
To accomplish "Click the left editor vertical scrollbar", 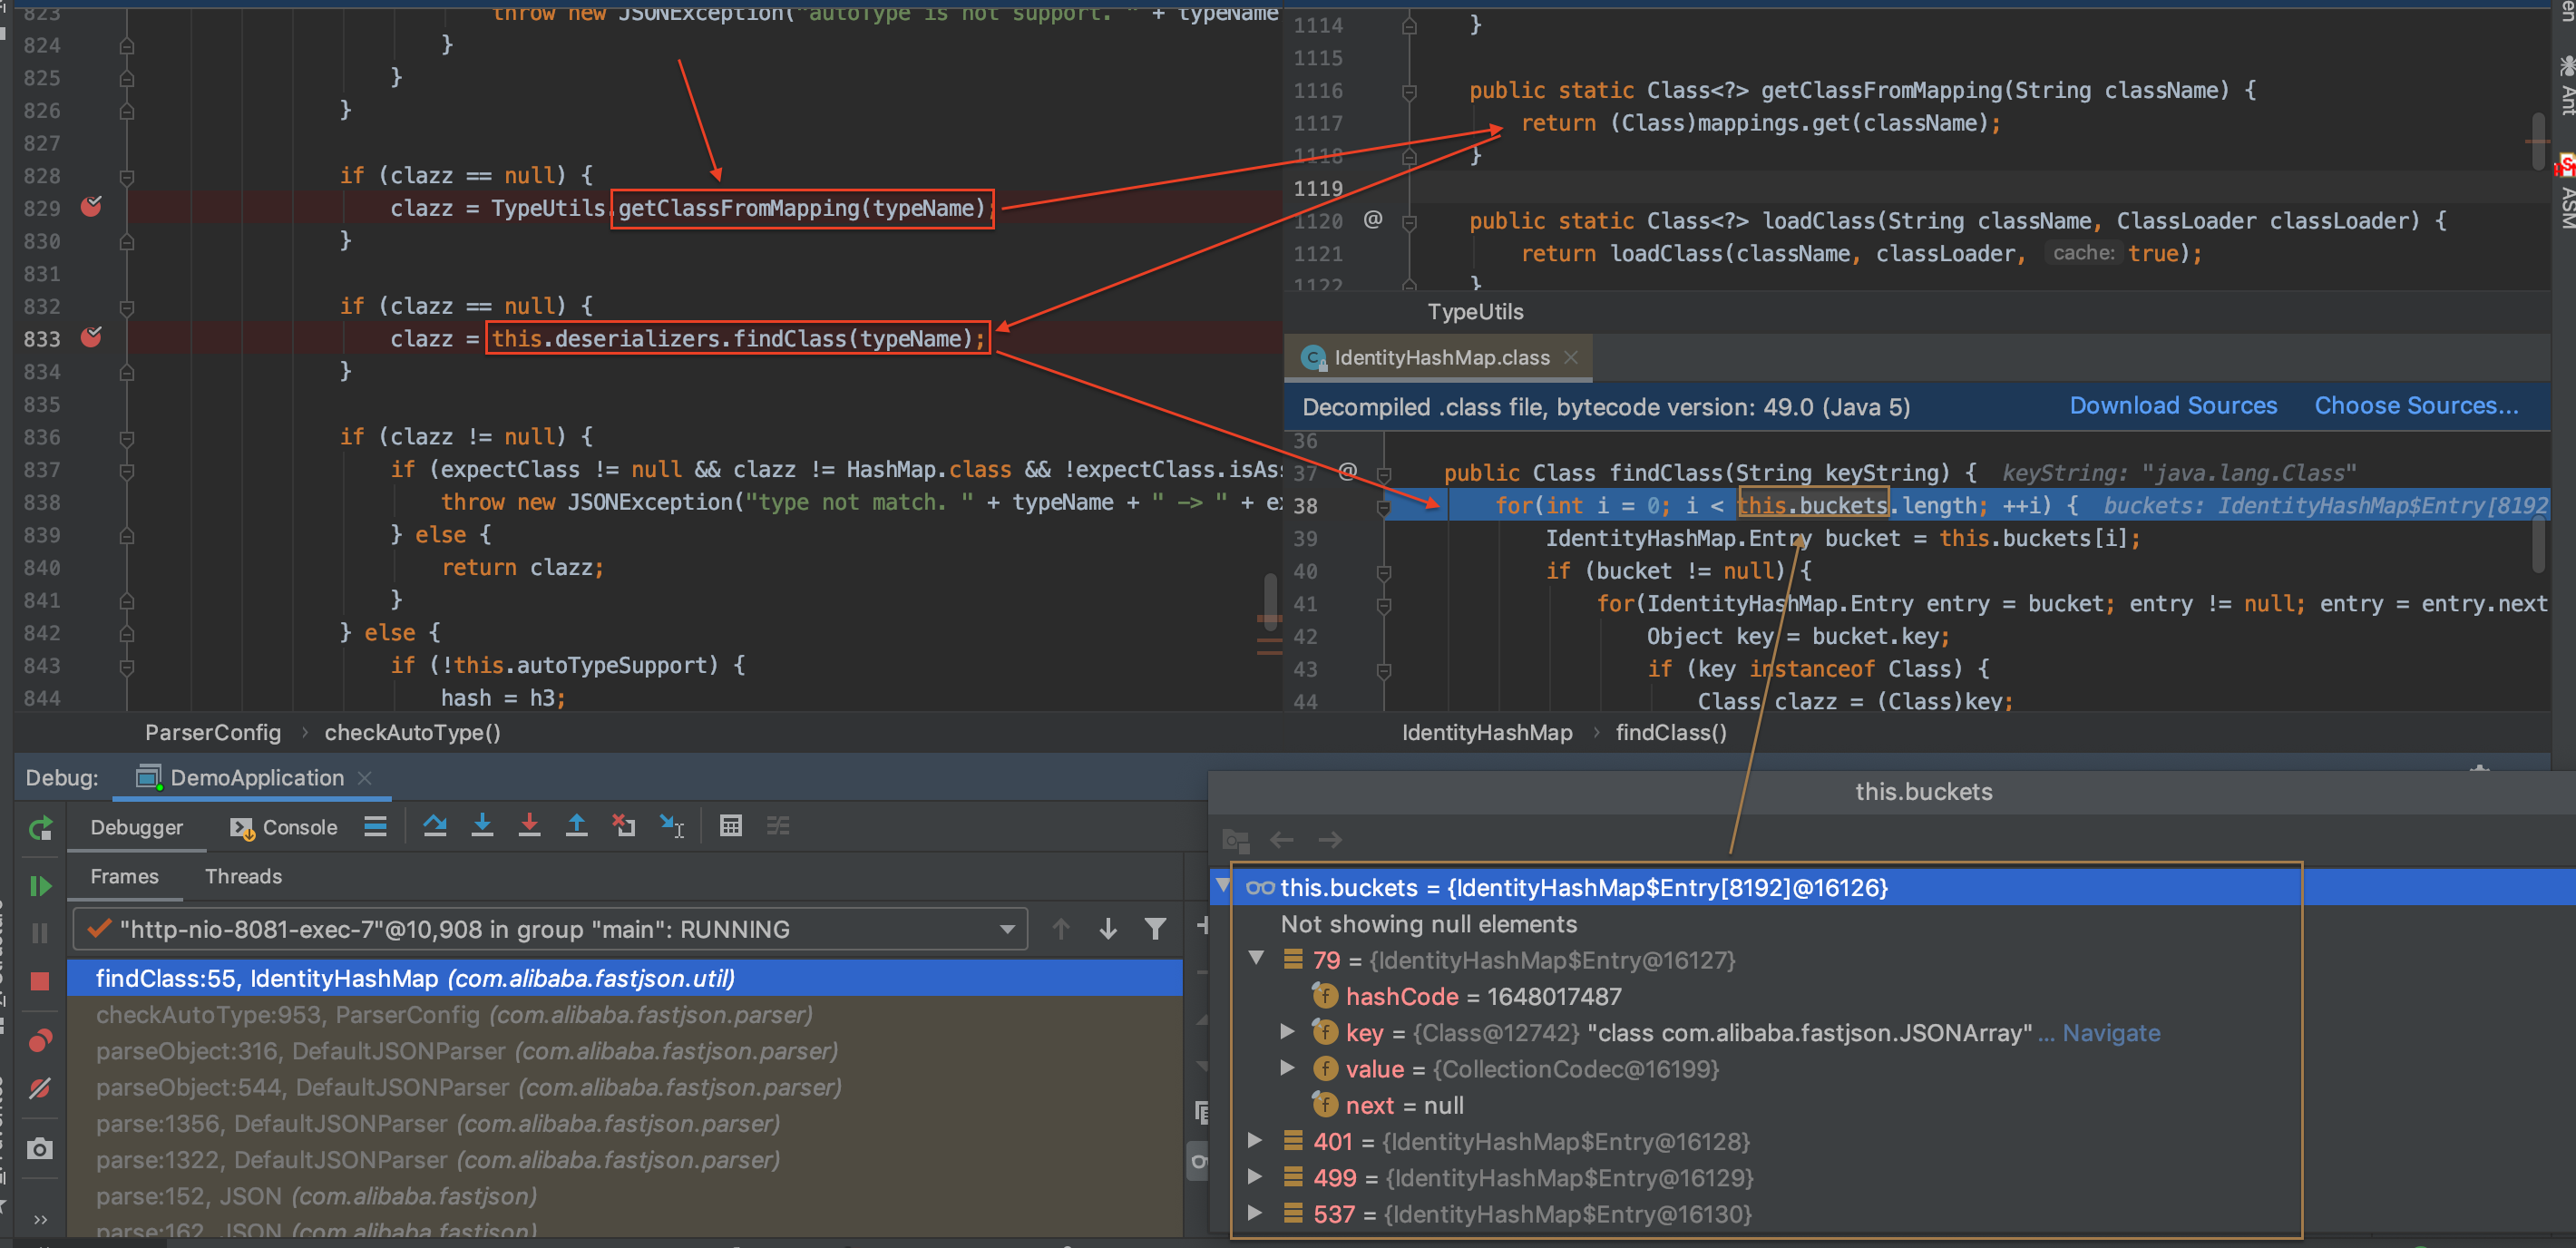I will click(x=1270, y=600).
